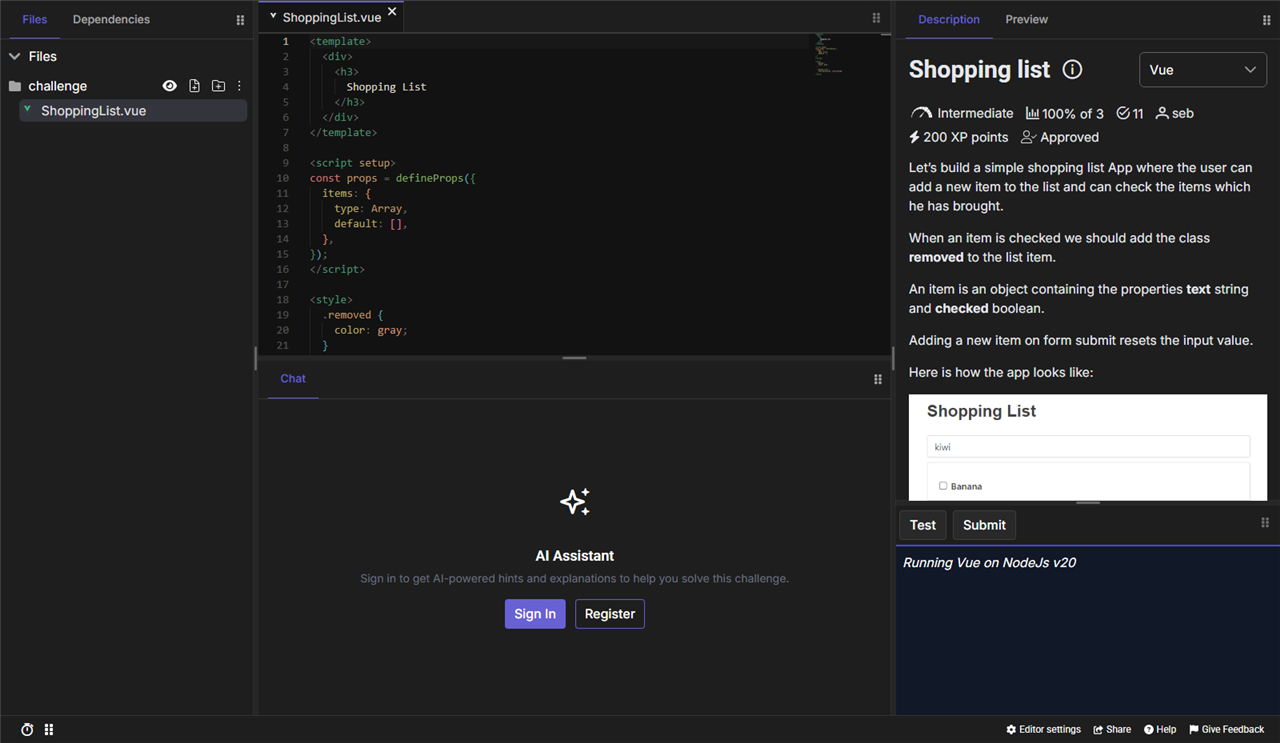Close the ShoppingList.vue editor tab
The width and height of the screenshot is (1280, 743).
pos(392,12)
